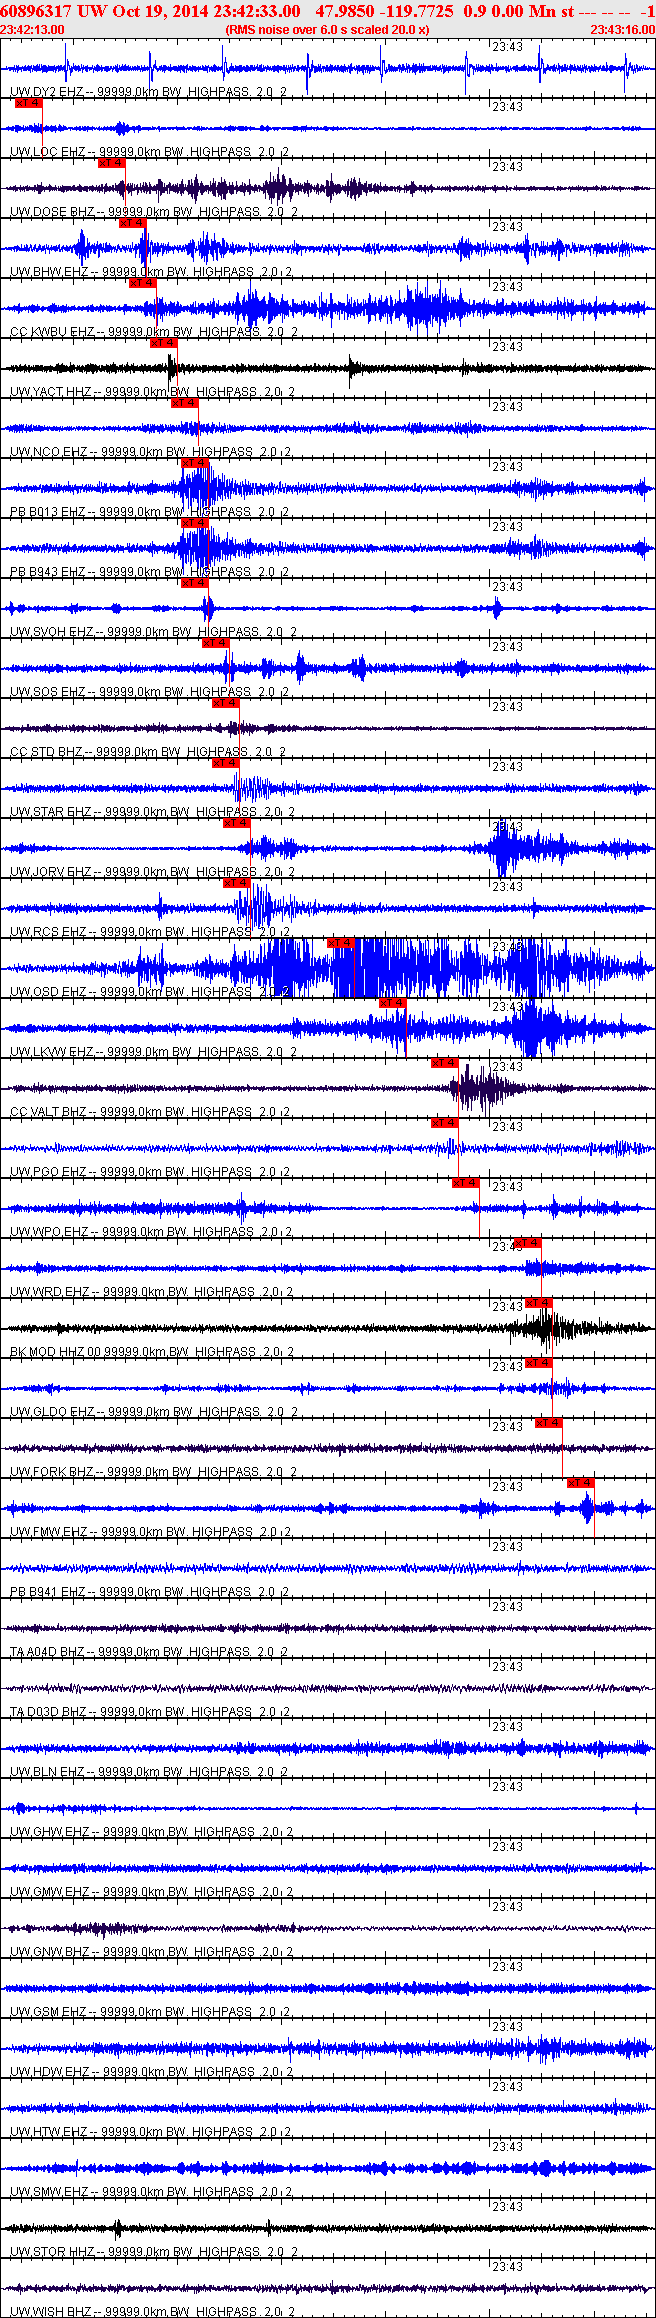Click the start time 23:42:13.00 label
The image size is (656, 2318).
coord(33,30)
